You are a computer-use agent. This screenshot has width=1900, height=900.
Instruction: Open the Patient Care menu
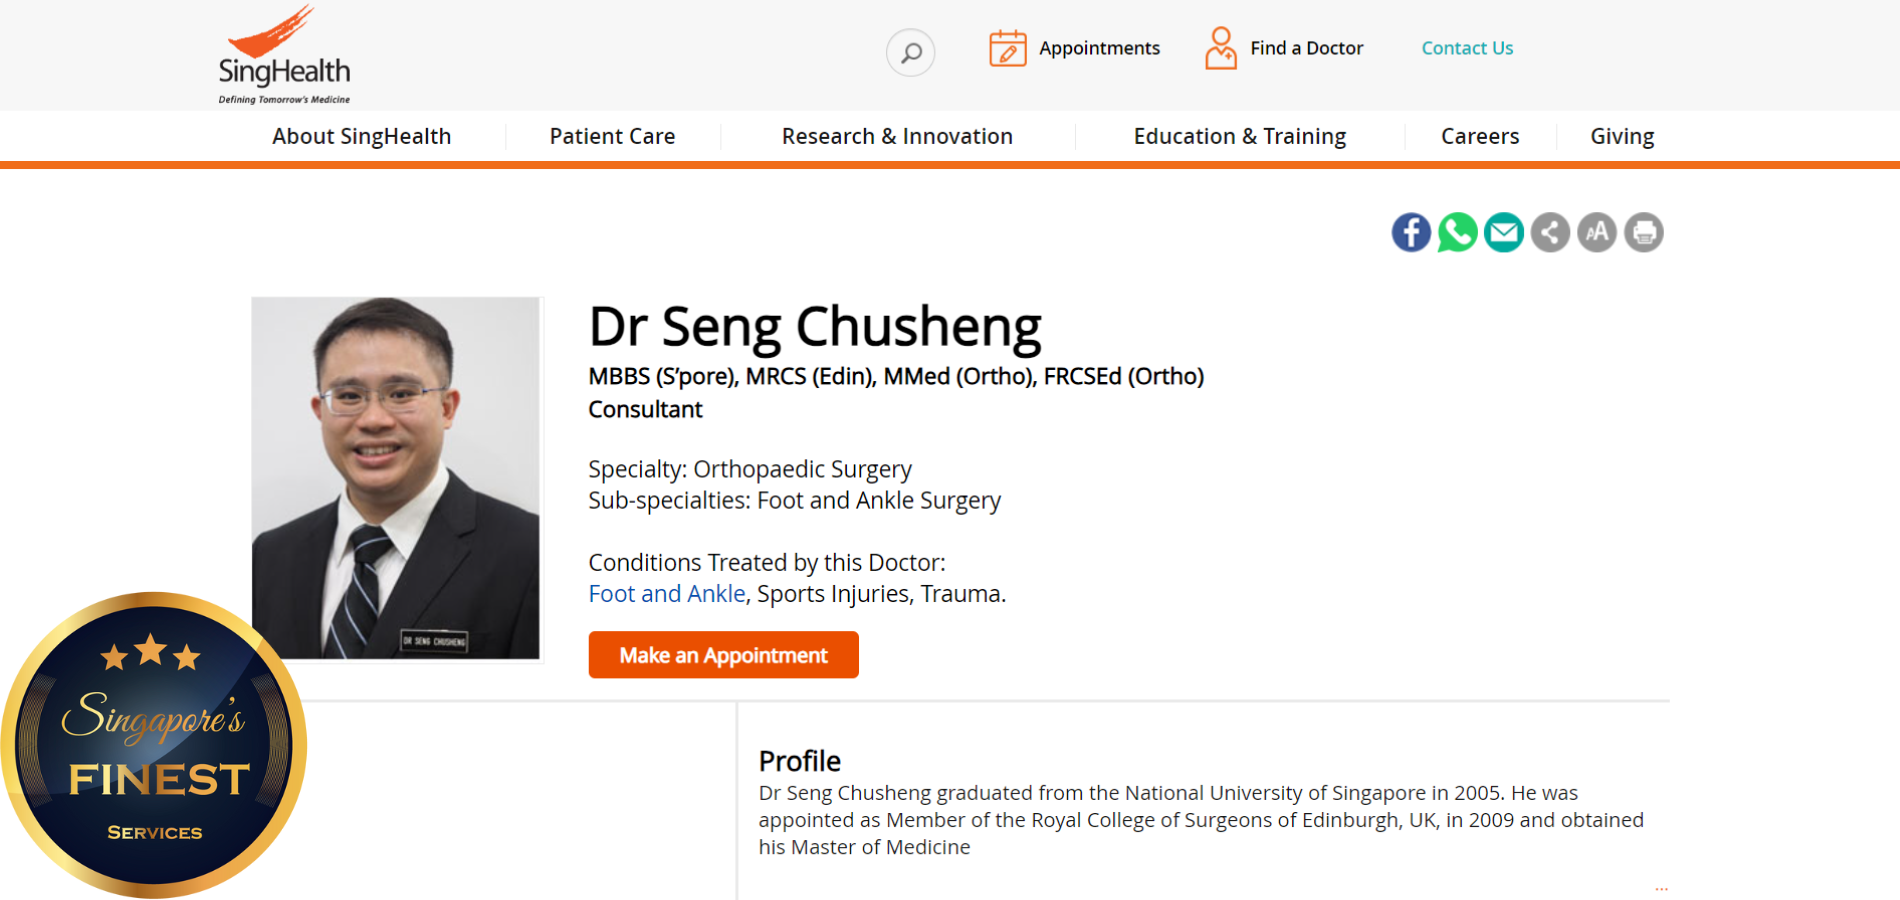[x=612, y=136]
